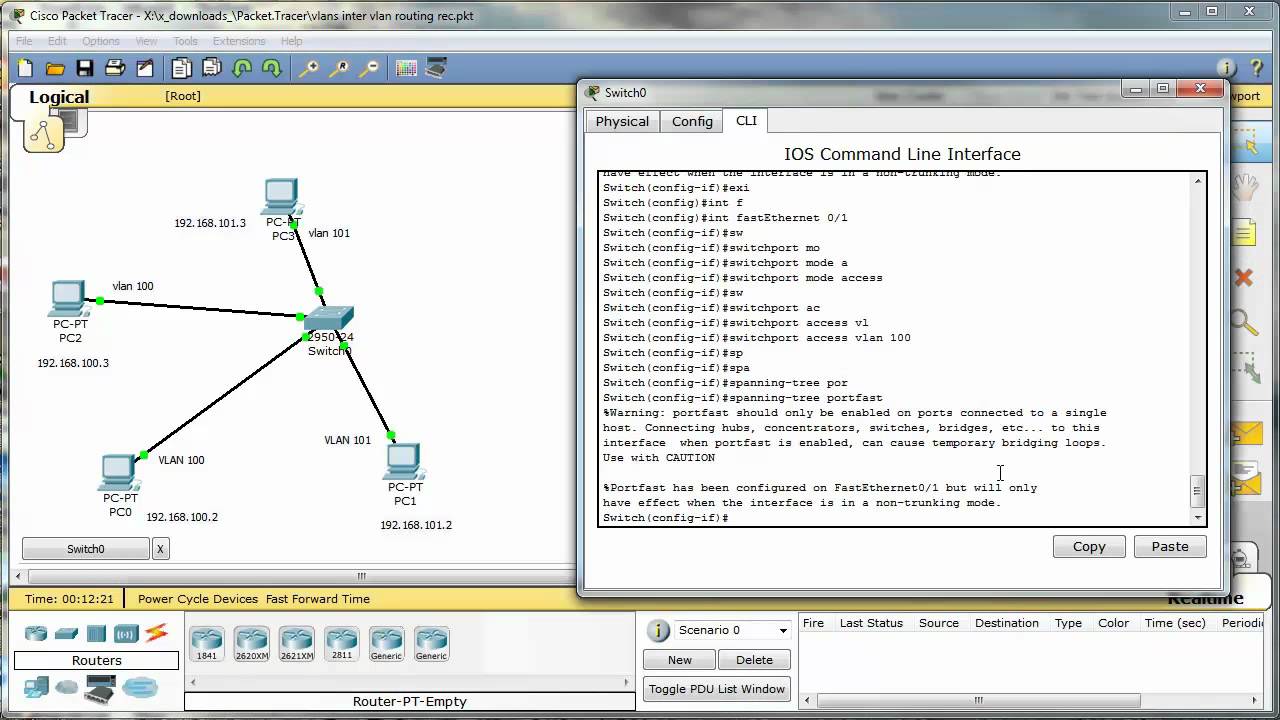Select the Custom Made Devices icon
This screenshot has height=720, width=1280.
(x=101, y=687)
